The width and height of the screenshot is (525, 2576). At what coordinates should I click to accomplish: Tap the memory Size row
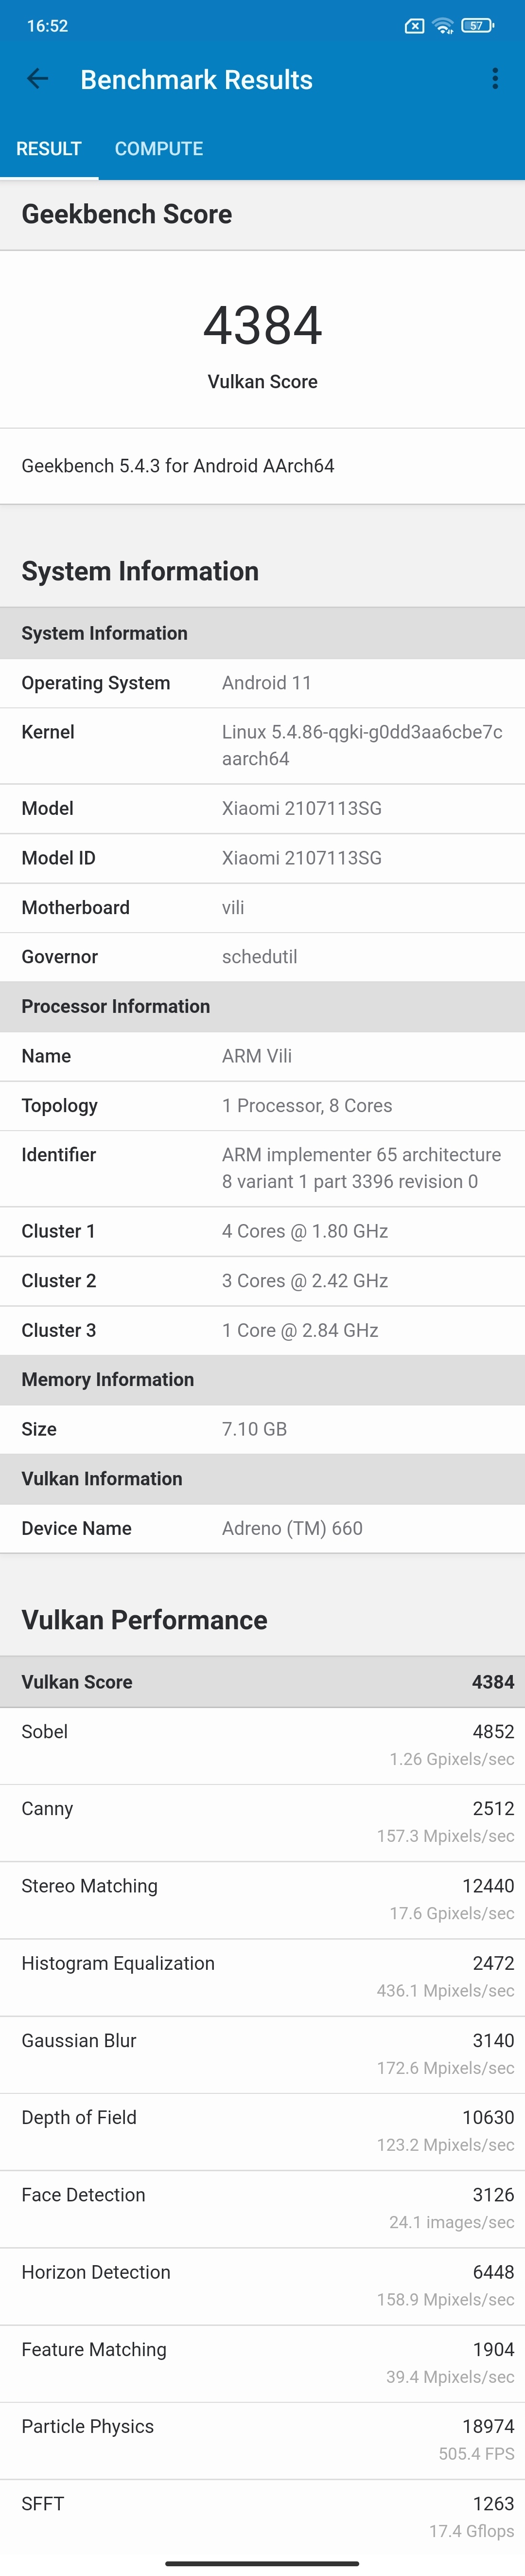coord(262,1429)
